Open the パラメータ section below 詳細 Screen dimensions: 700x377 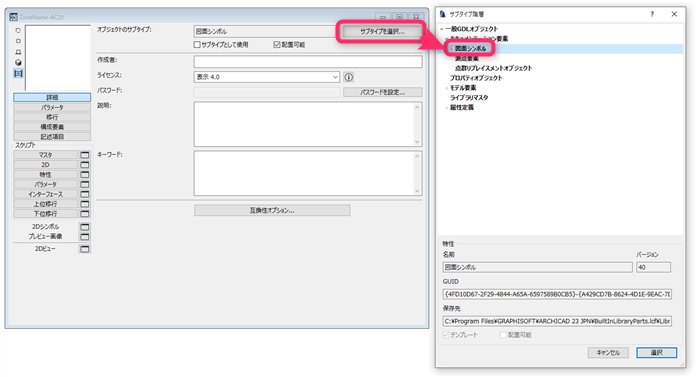tap(52, 108)
